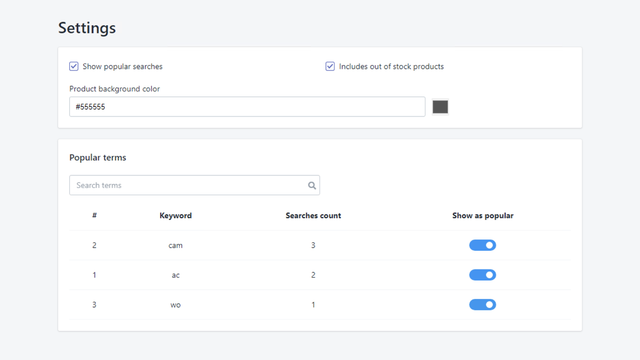This screenshot has height=360, width=640.
Task: Click searches count 1 in wo row
Action: coord(313,304)
